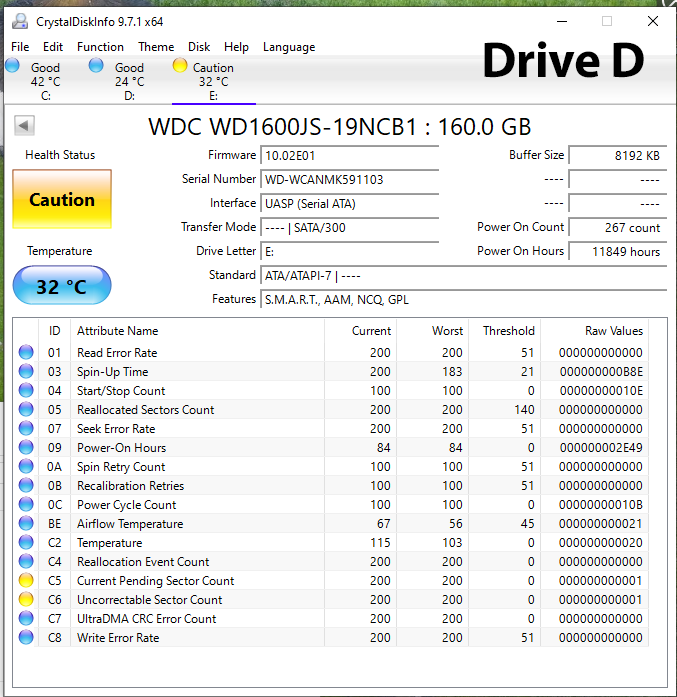
Task: Click raw value 000000002E49 of Power-On Hours
Action: tap(601, 448)
